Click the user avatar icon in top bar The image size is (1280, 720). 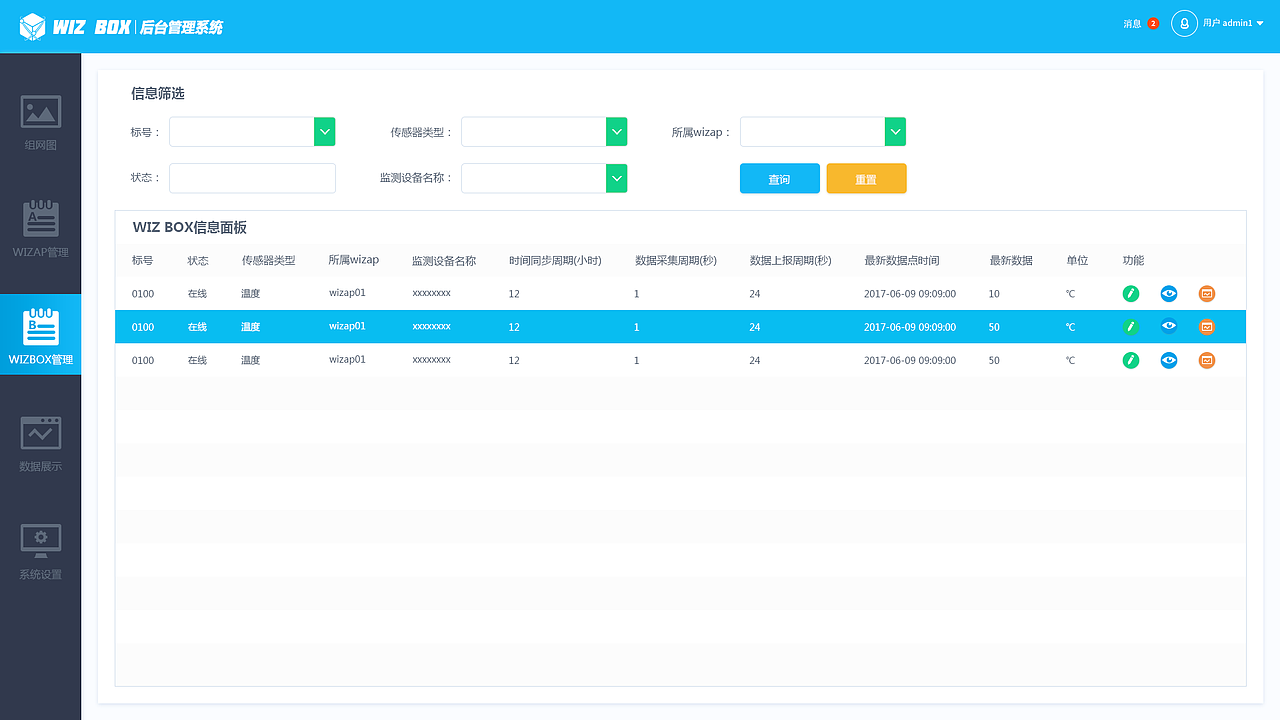pos(1185,24)
